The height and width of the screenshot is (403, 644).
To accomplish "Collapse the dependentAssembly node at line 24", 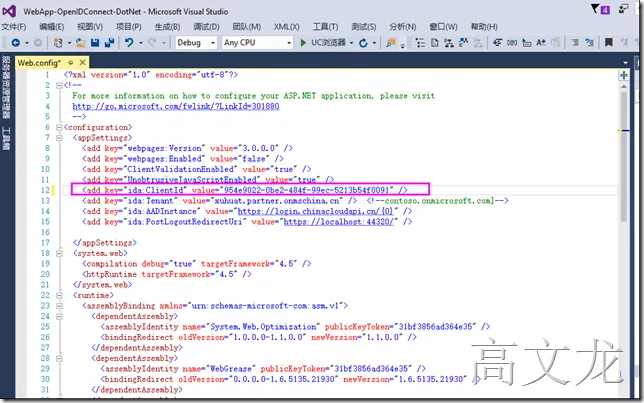I will coord(59,316).
